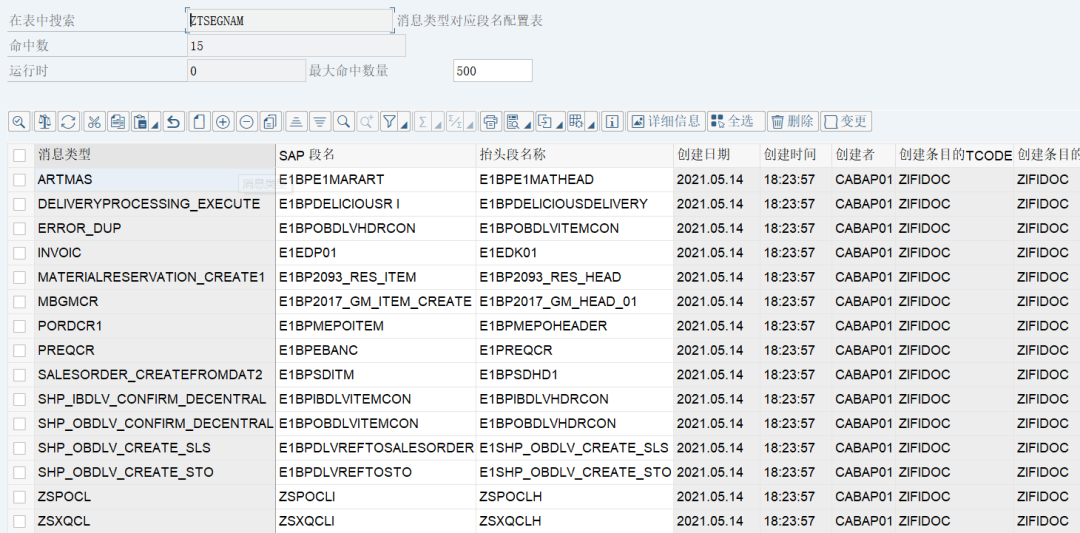The width and height of the screenshot is (1080, 533).
Task: Click the Find next icon
Action: coord(366,122)
